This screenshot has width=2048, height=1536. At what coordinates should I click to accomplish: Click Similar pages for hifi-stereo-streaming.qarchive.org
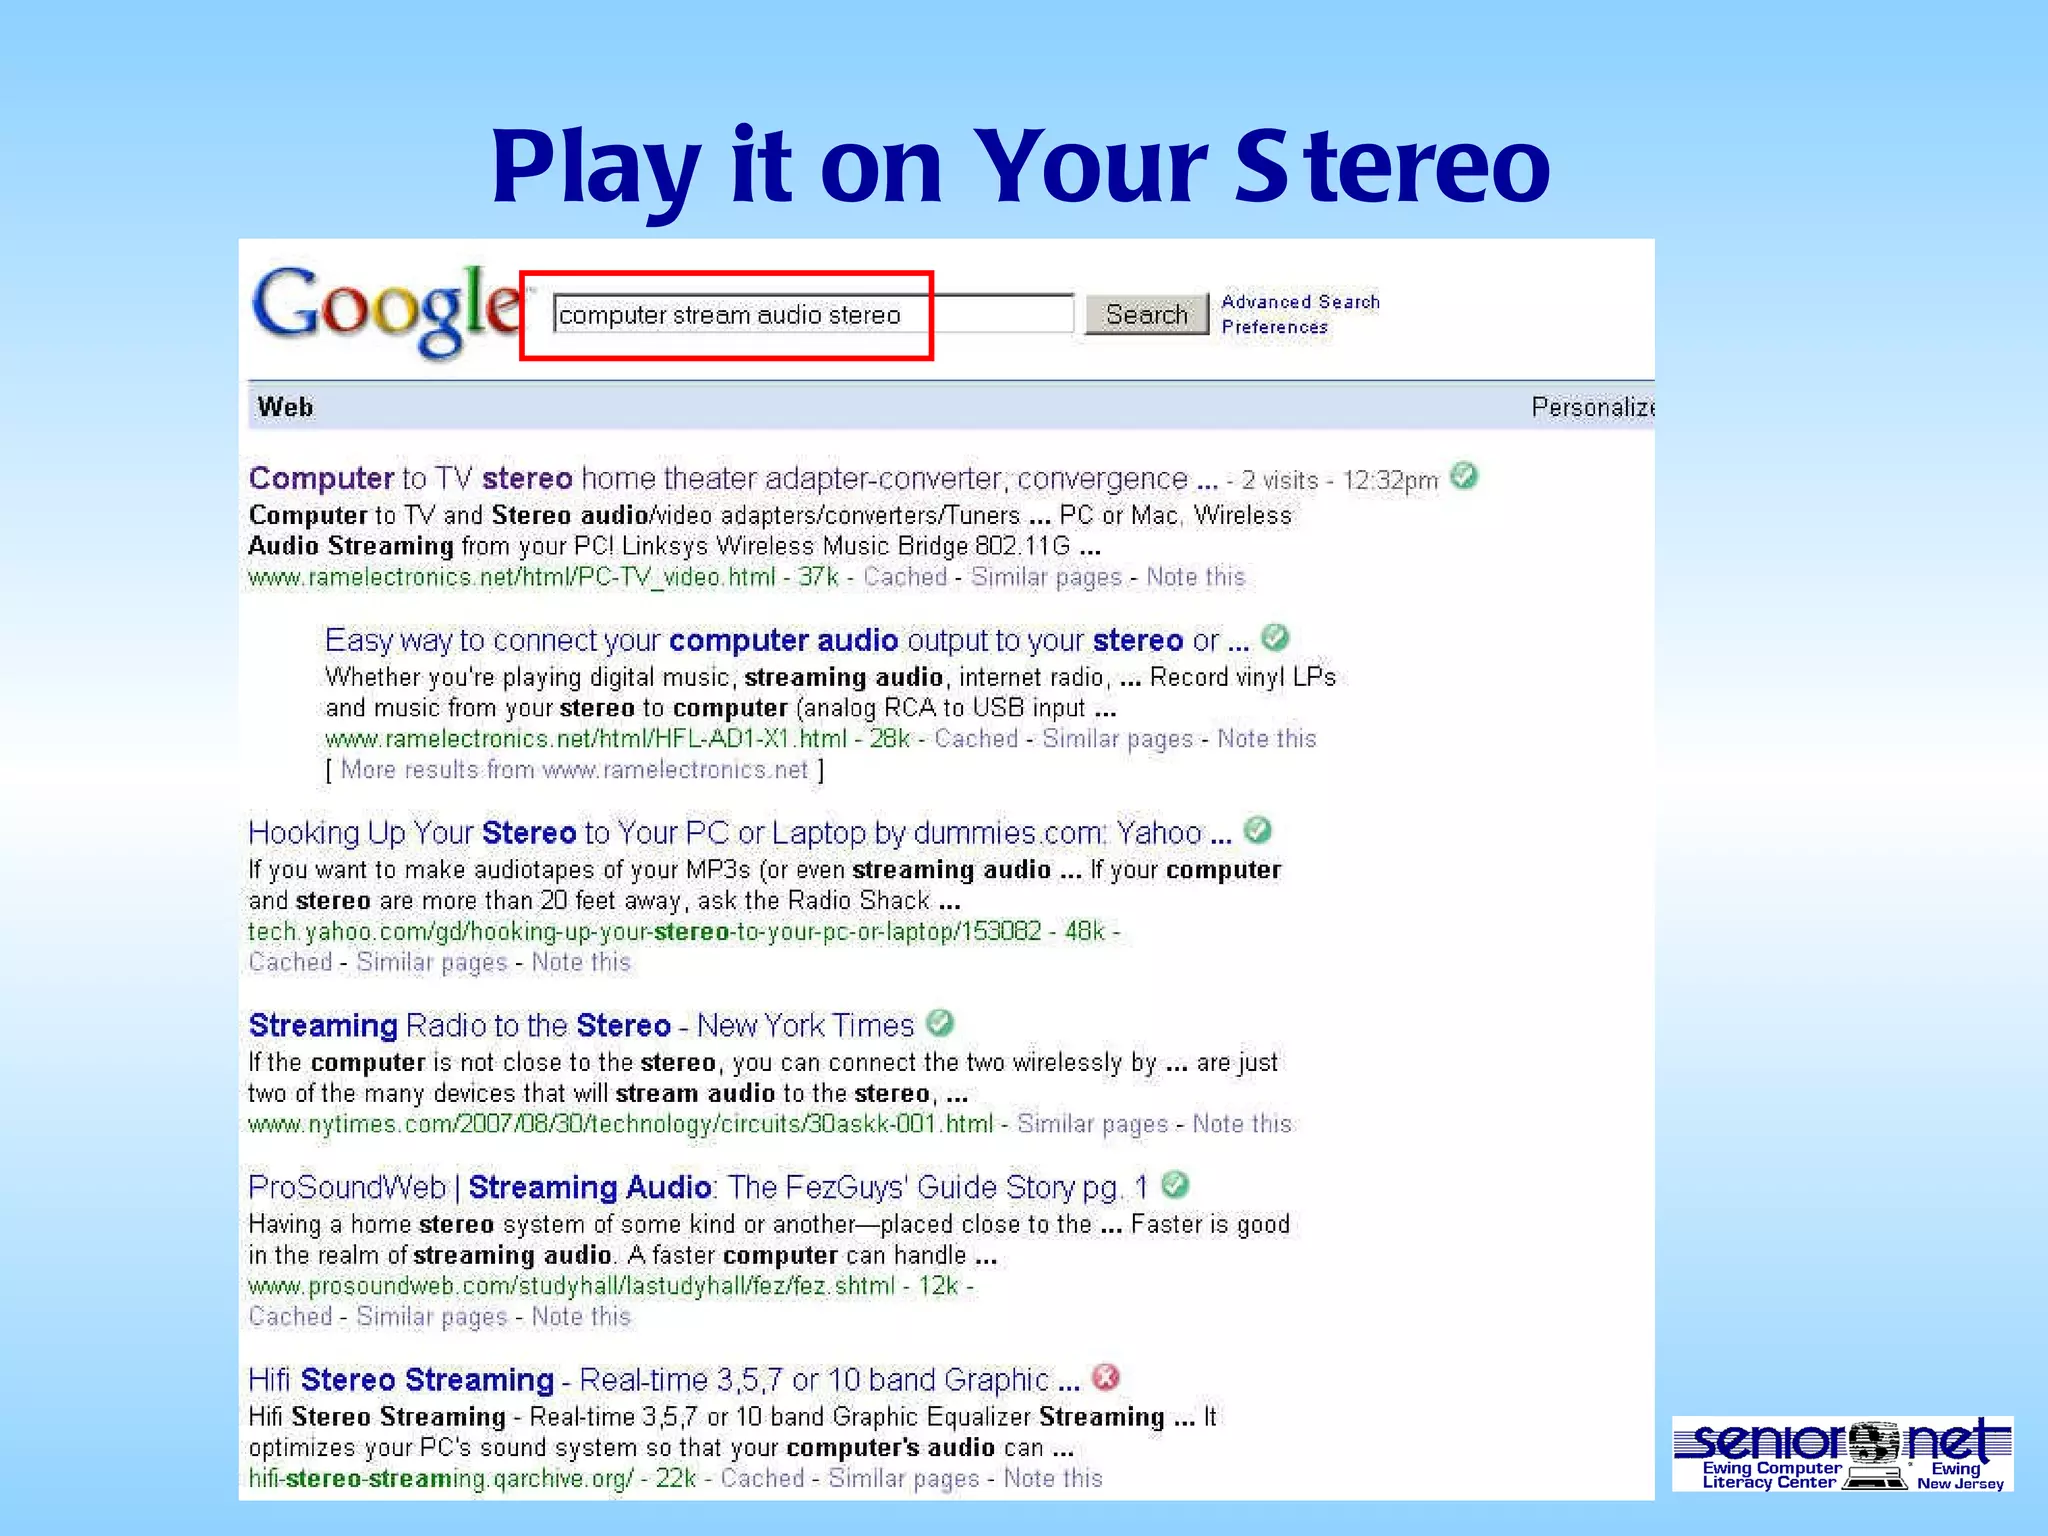point(904,1478)
